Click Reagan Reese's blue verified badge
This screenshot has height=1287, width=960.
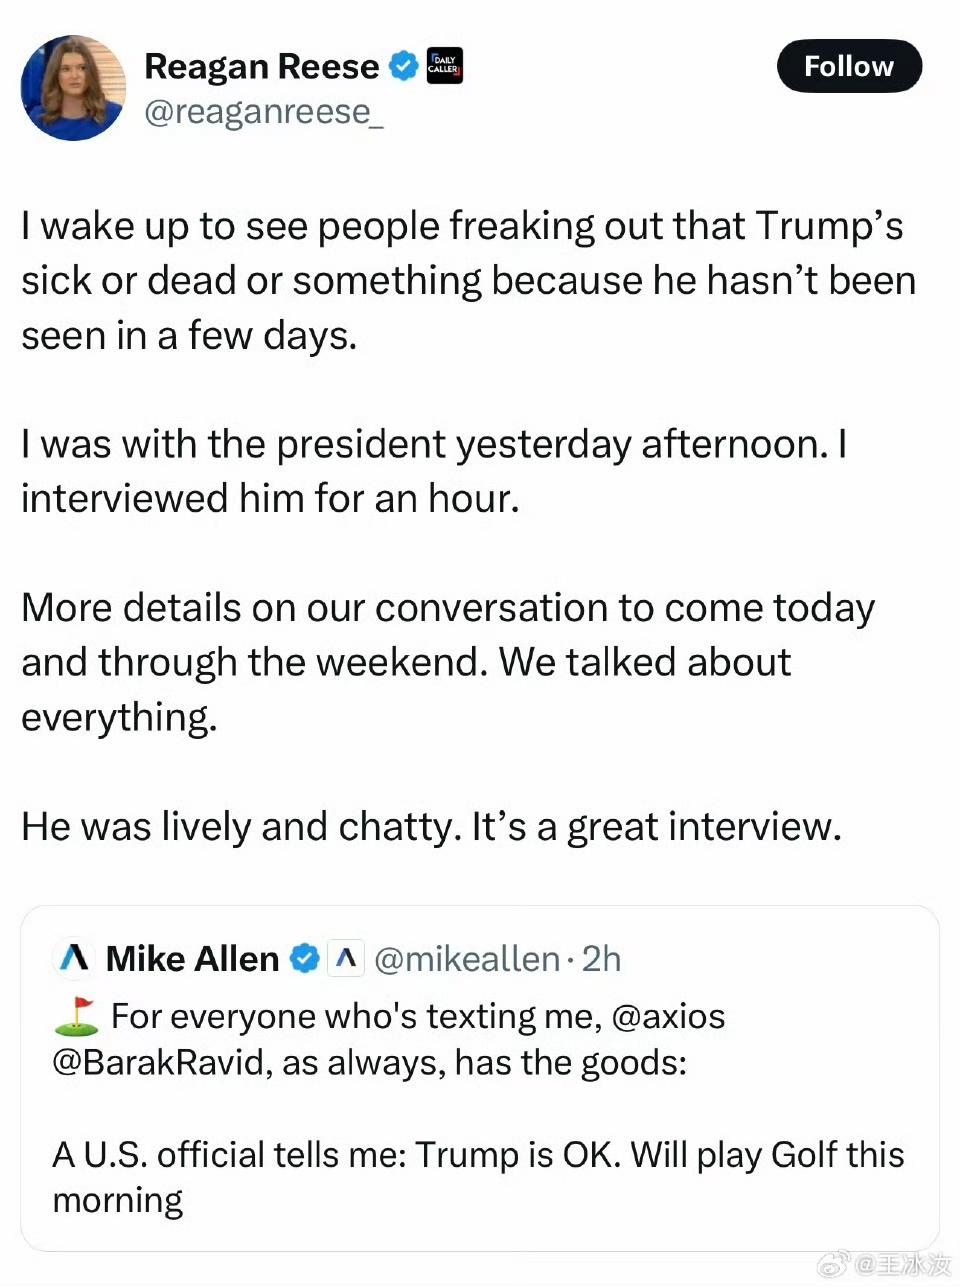(x=403, y=66)
